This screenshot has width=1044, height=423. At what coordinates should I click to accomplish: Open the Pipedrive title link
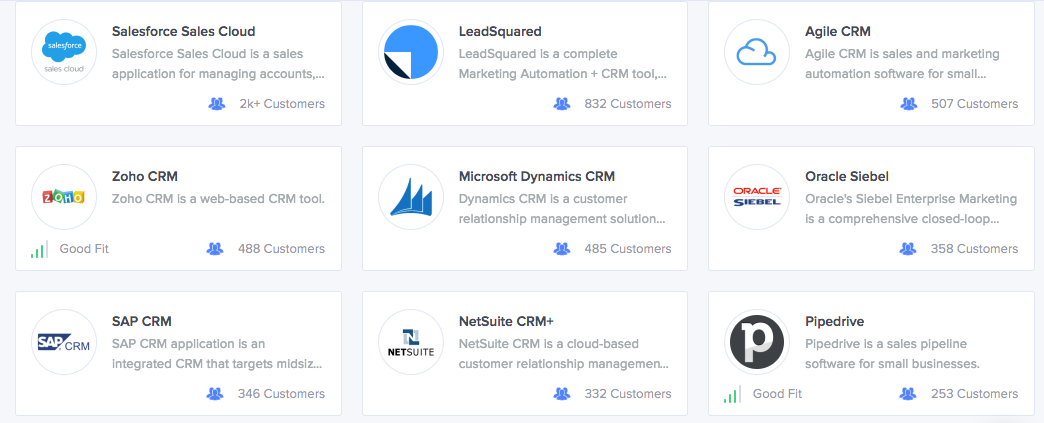pos(834,322)
